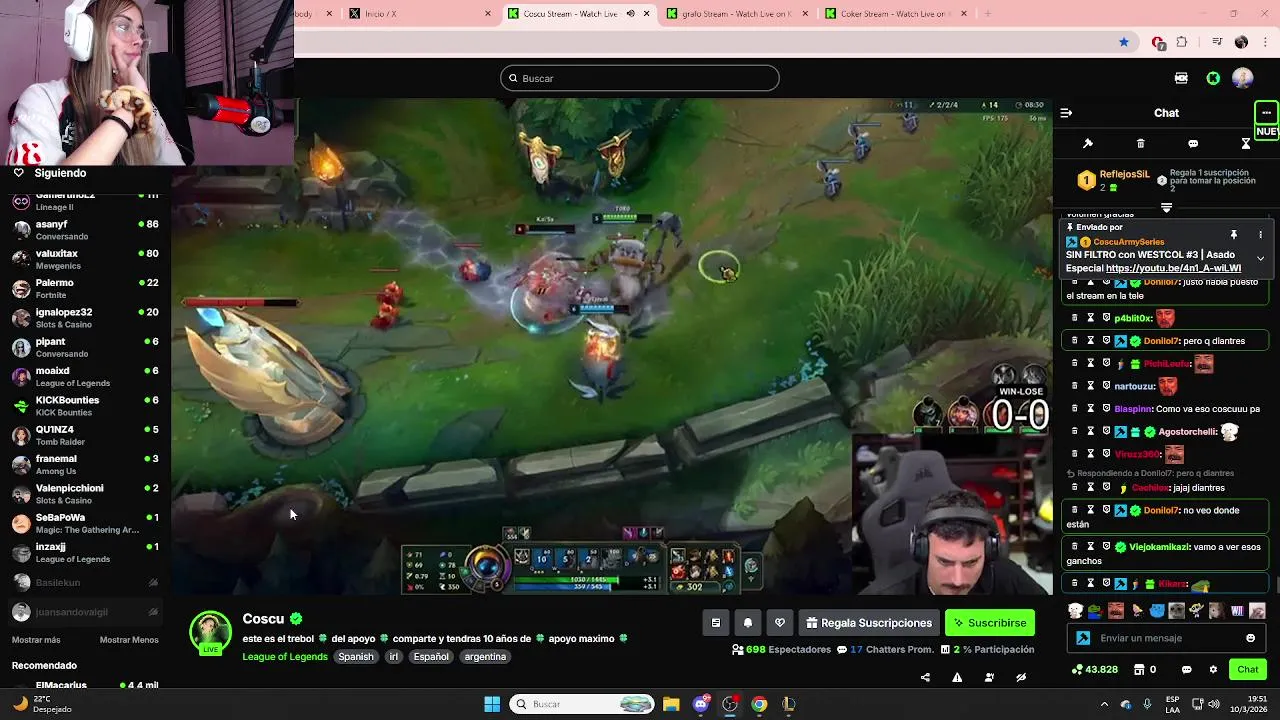Report the stream with the warning icon
Image resolution: width=1280 pixels, height=720 pixels.
click(x=957, y=677)
